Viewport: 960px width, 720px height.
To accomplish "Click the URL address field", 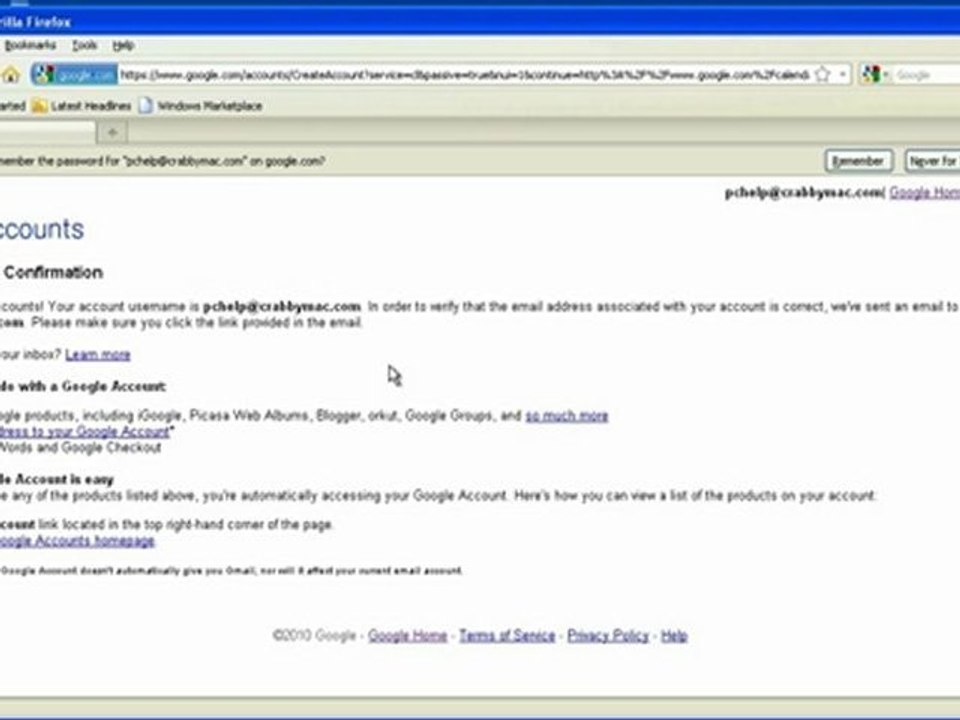I will (464, 75).
